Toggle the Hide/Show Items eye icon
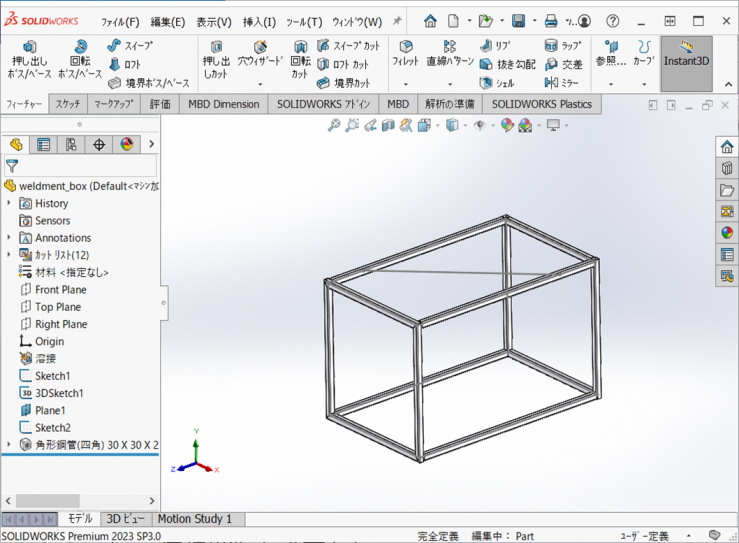The height and width of the screenshot is (543, 739). pyautogui.click(x=480, y=125)
